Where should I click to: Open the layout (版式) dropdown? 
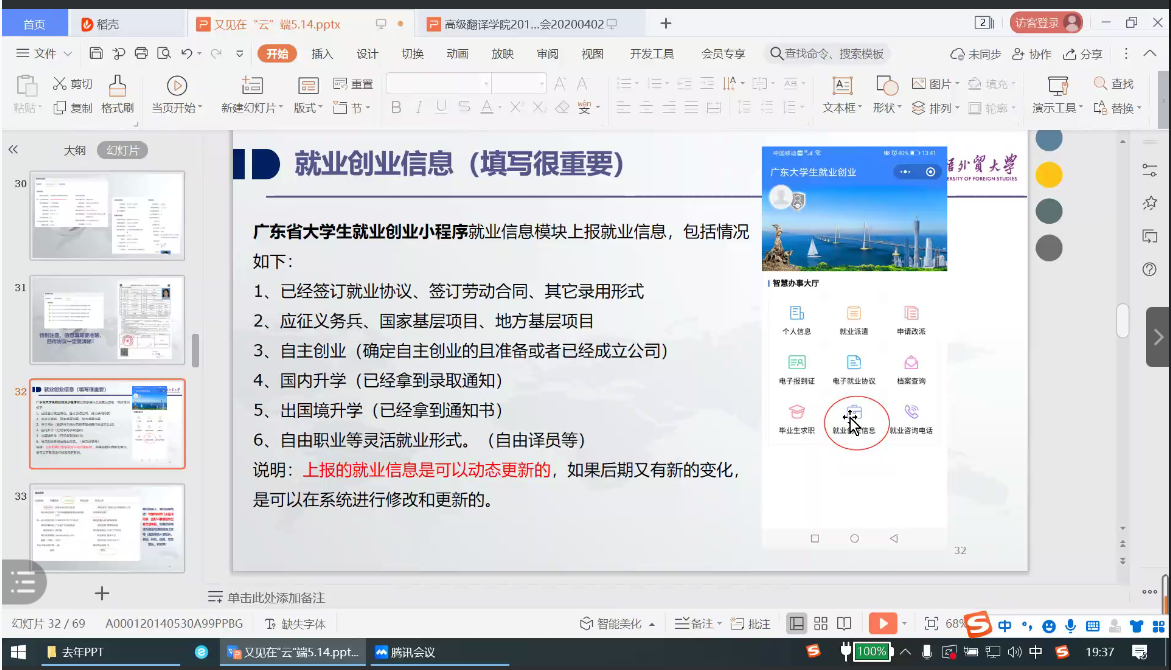(x=308, y=108)
